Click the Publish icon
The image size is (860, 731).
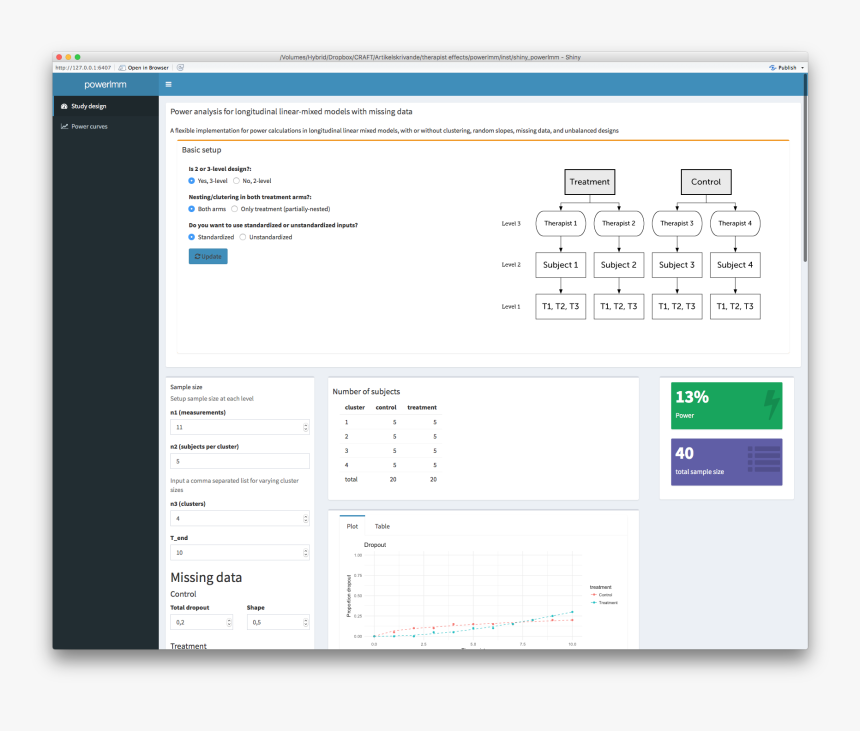(772, 67)
